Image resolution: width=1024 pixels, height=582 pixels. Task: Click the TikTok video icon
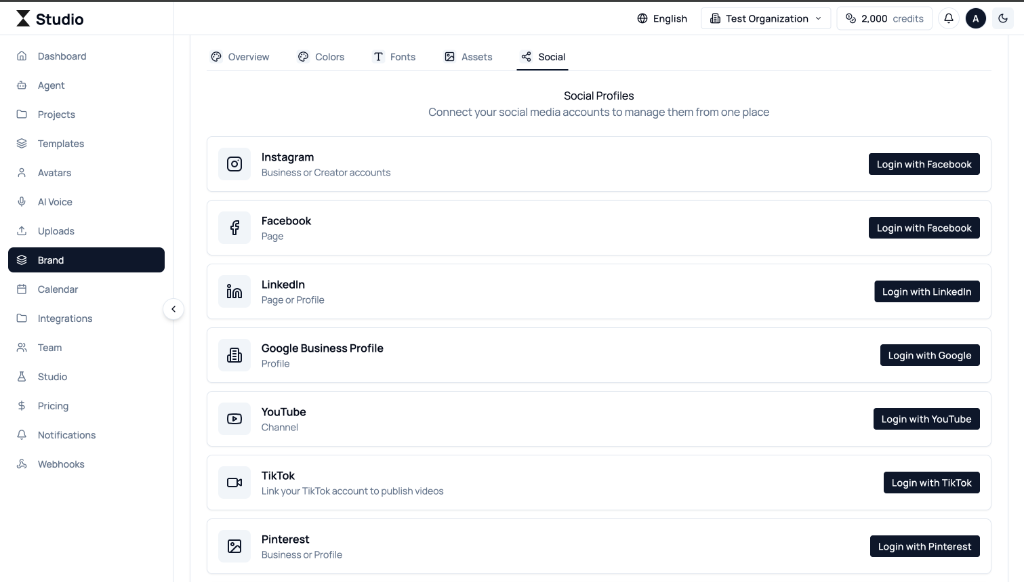234,482
